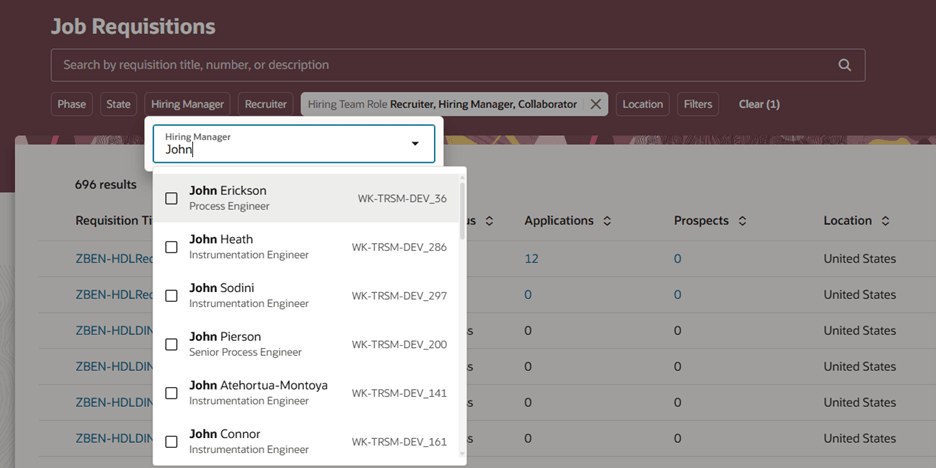
Task: Click the Prospects column header
Action: [x=701, y=221]
